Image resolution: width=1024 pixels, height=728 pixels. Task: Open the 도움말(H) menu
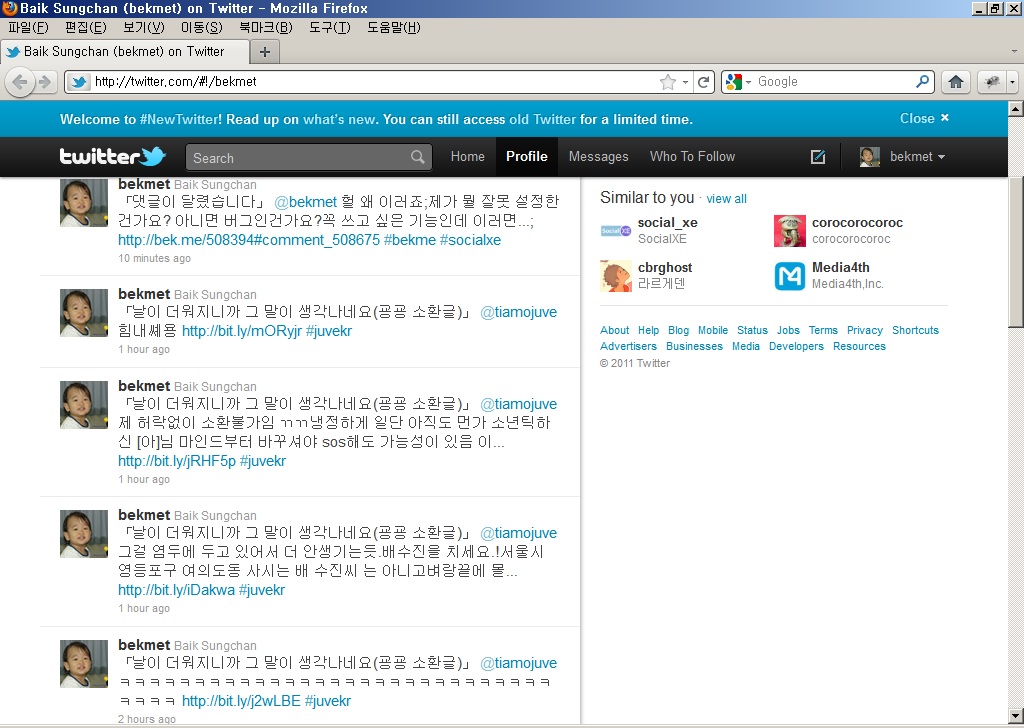point(394,27)
